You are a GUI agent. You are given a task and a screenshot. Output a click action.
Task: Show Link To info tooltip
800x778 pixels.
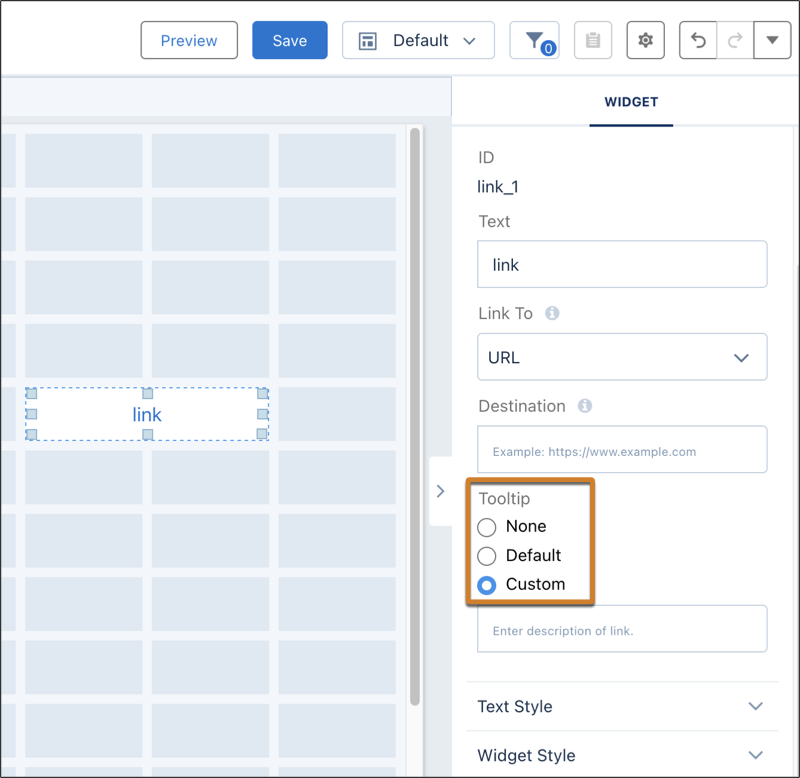pos(552,313)
